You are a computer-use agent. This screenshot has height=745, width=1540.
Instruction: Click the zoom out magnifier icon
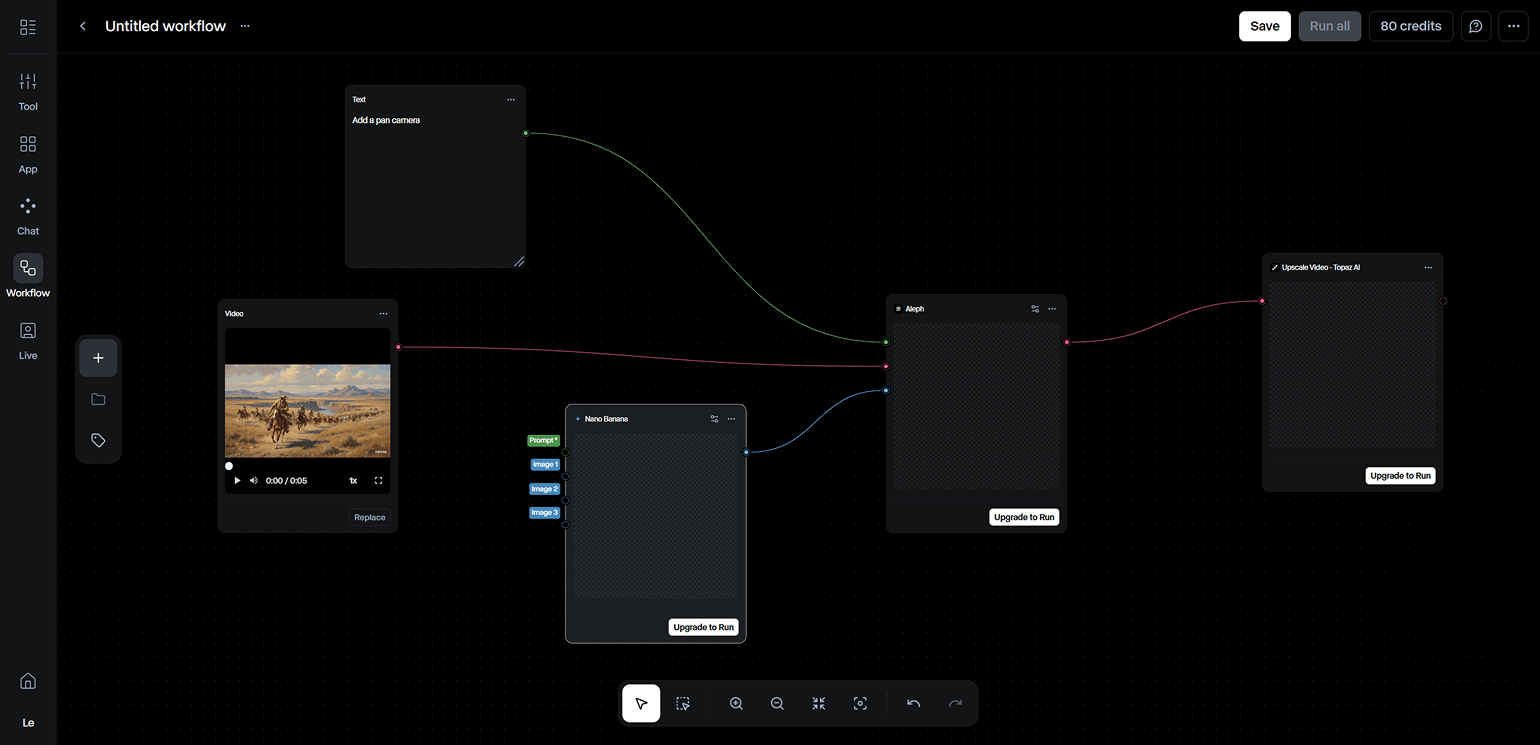[x=777, y=703]
